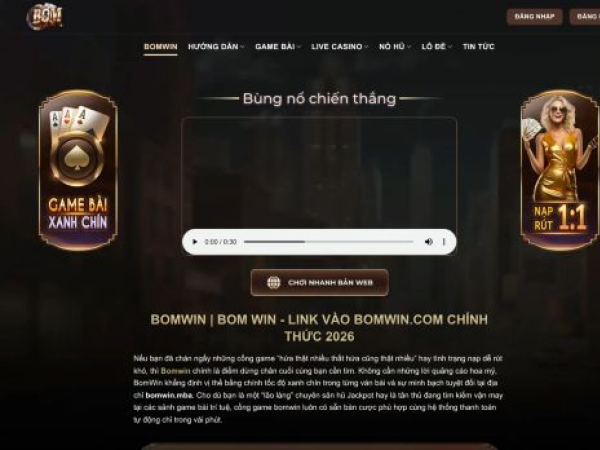Select the BOMWIN menu tab

161,47
